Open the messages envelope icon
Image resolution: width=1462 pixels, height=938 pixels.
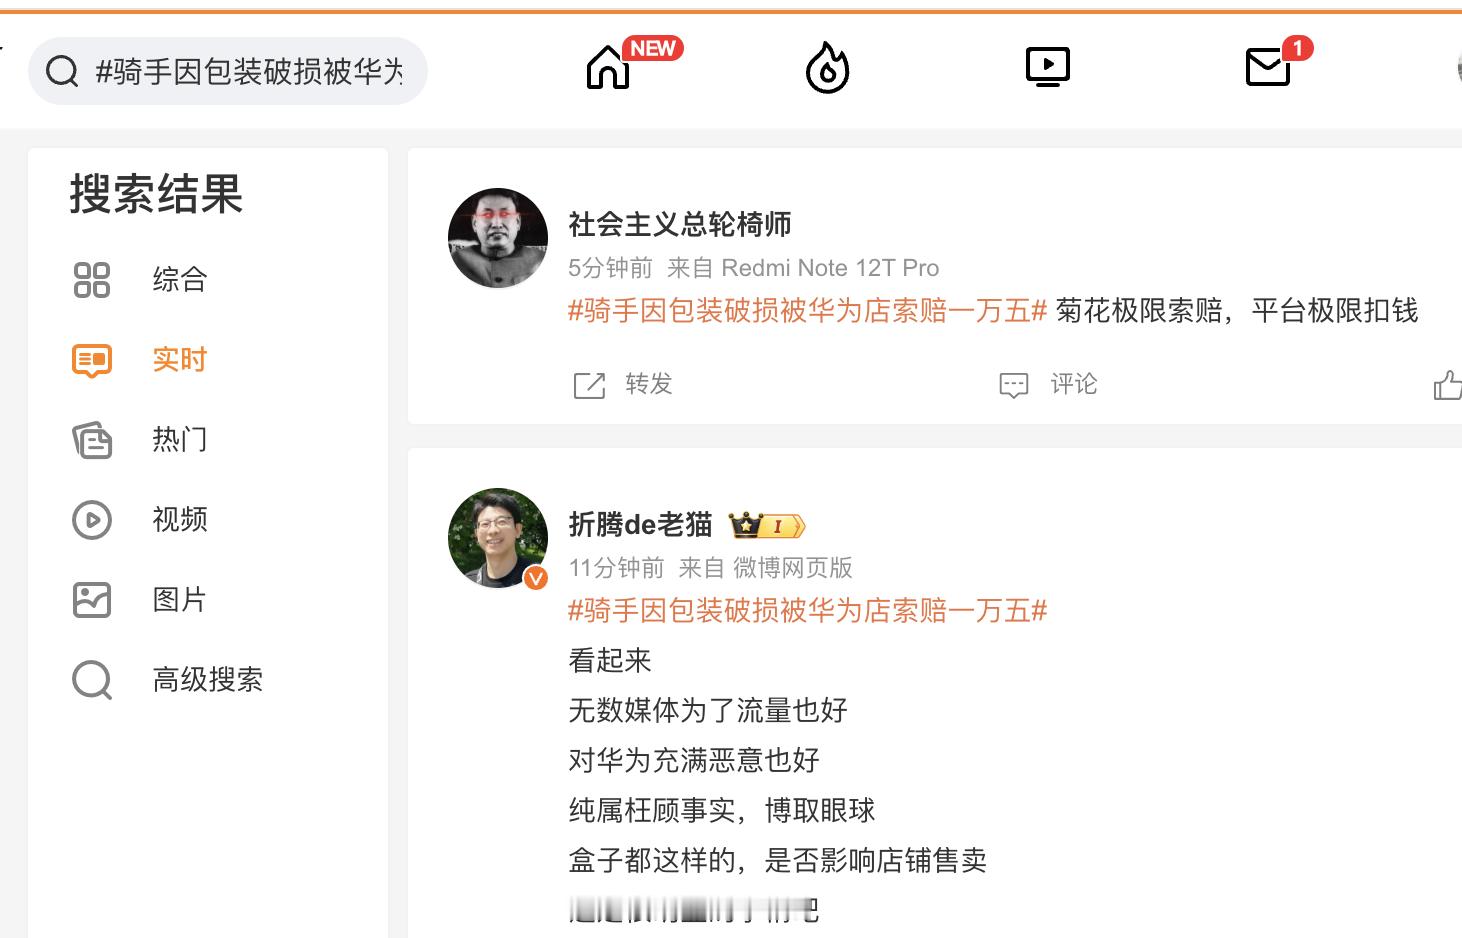(x=1268, y=68)
